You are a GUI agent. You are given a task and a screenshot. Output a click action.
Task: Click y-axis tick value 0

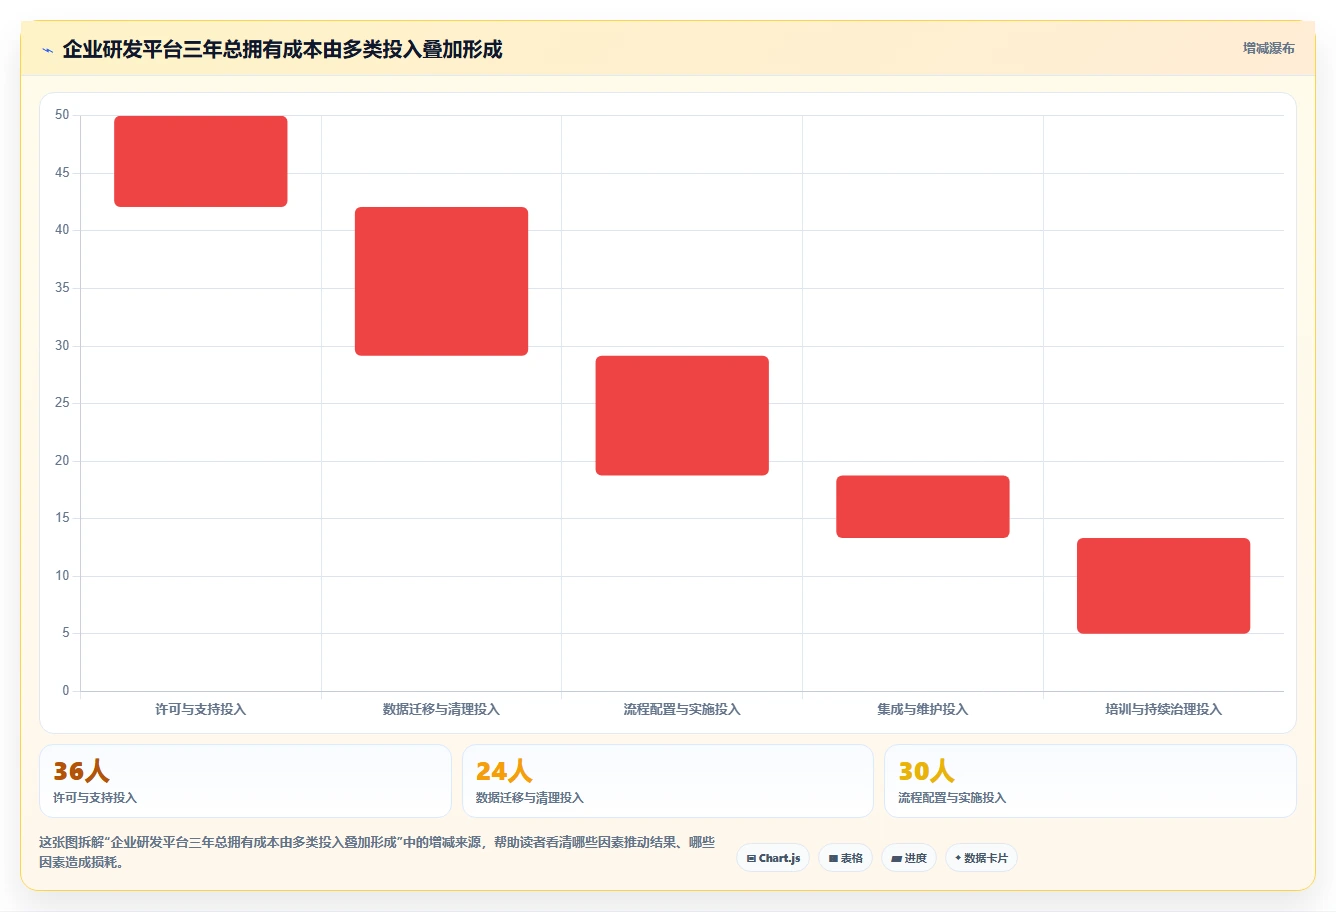tap(66, 691)
